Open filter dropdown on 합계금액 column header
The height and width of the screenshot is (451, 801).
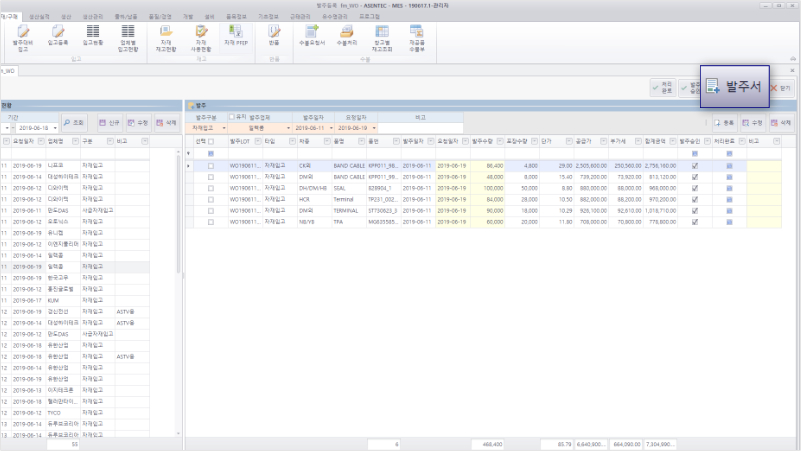coord(672,141)
